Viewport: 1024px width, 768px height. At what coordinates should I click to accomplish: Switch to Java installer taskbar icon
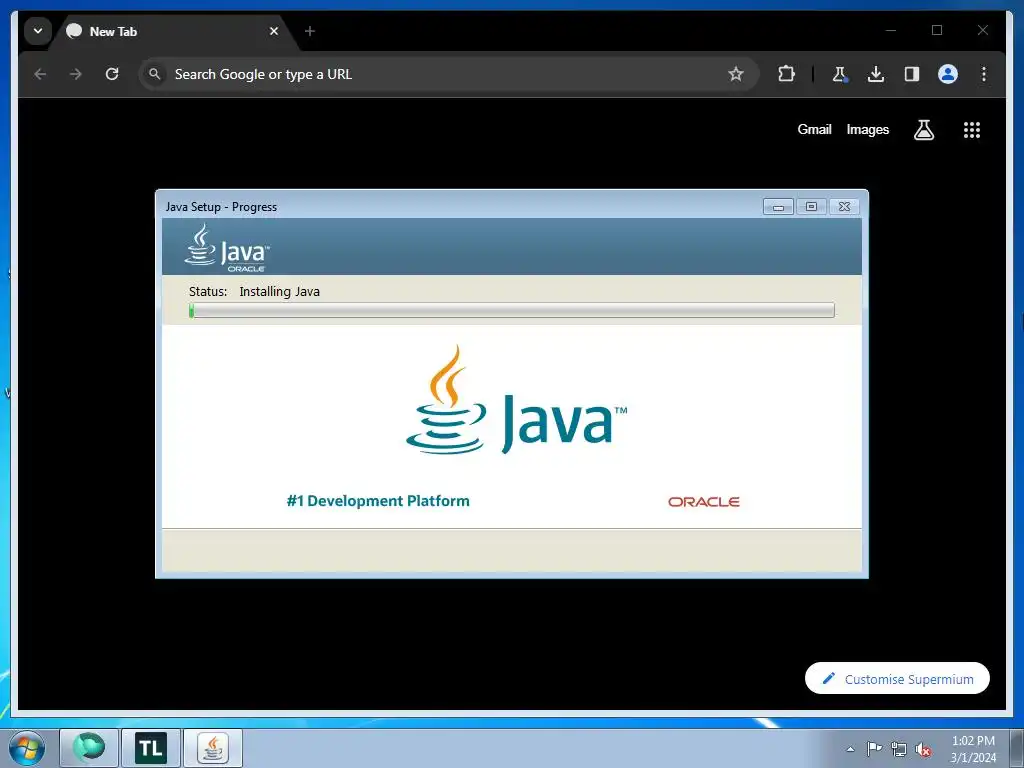click(213, 748)
